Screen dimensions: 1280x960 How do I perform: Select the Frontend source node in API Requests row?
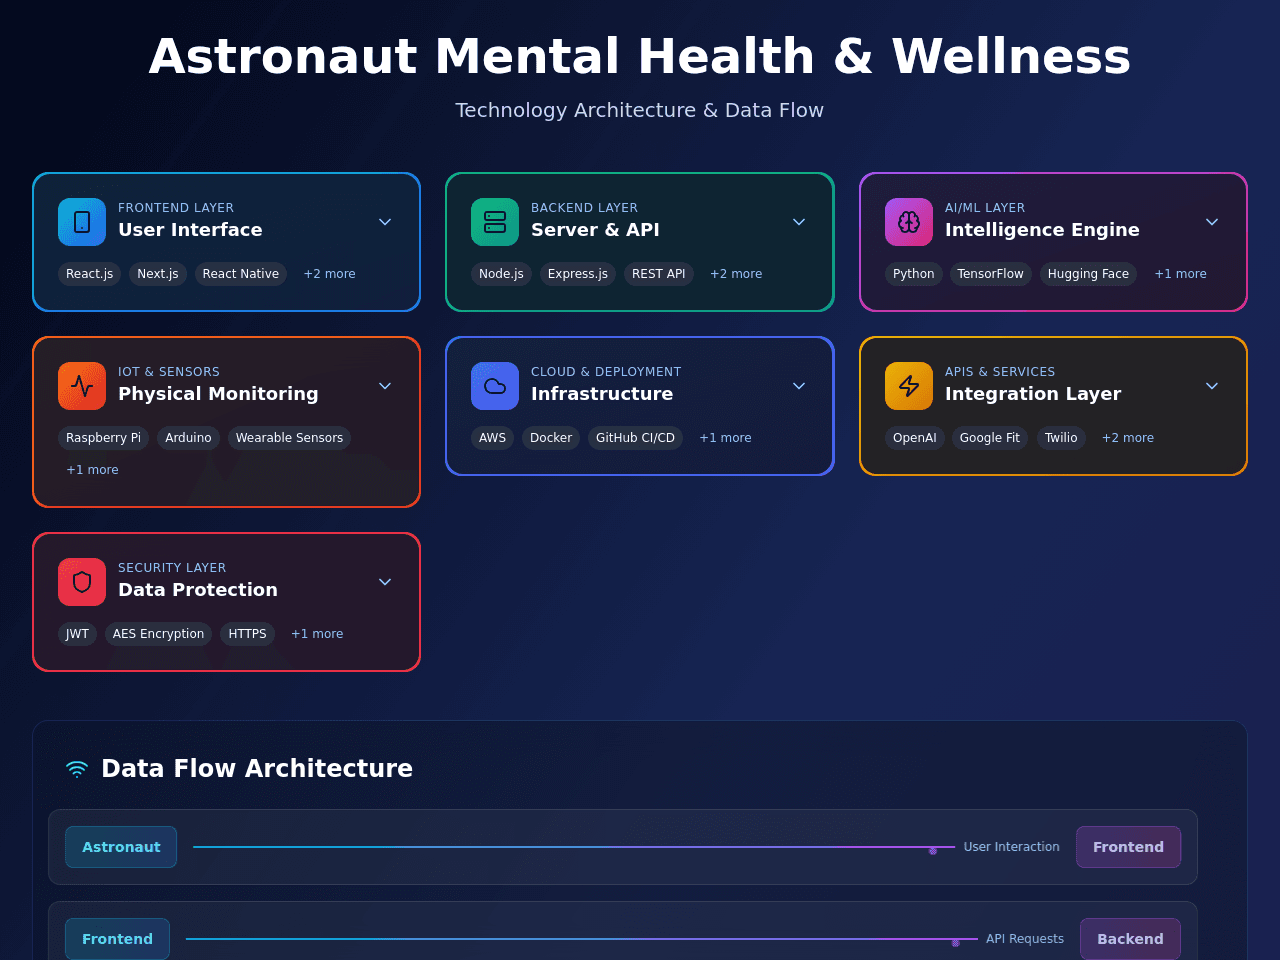coord(117,939)
